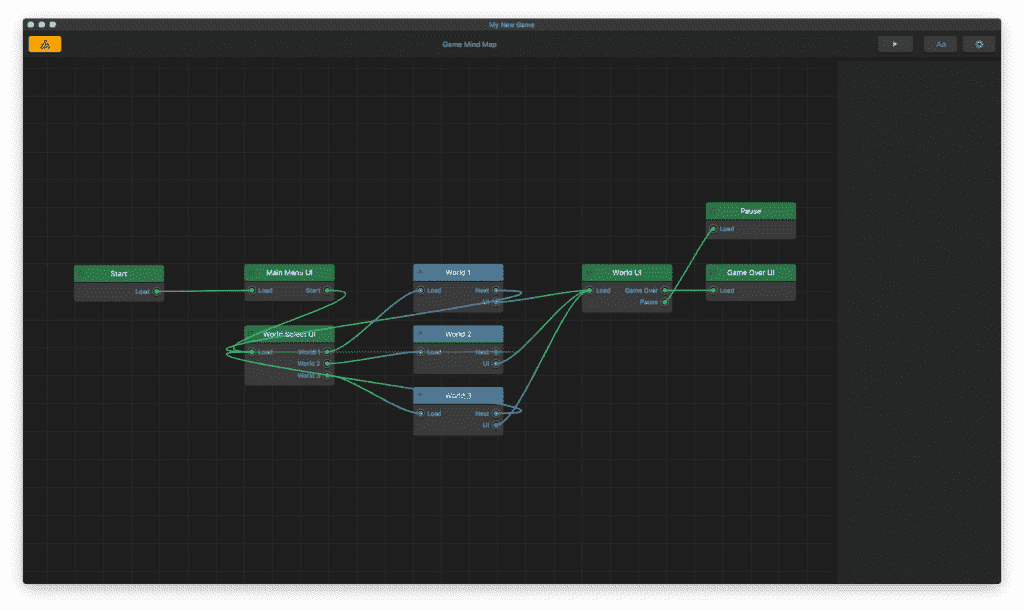Click the World 3 node's Load port

coord(421,413)
